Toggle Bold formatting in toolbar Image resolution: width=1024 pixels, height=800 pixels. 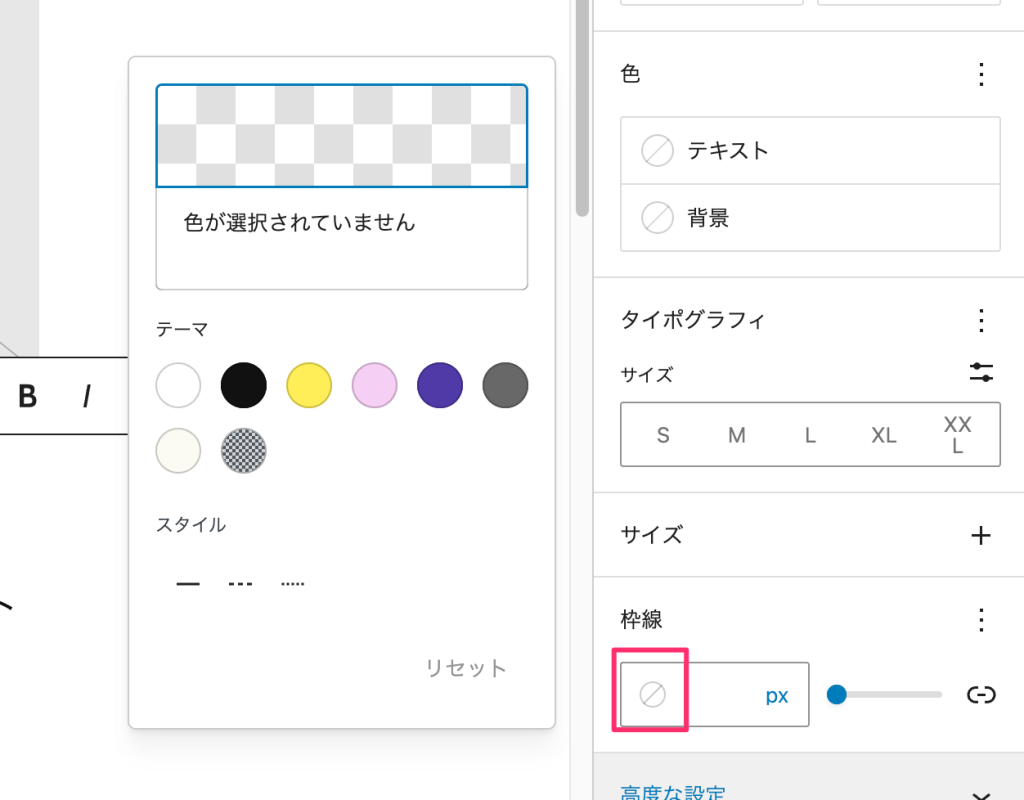click(x=27, y=396)
